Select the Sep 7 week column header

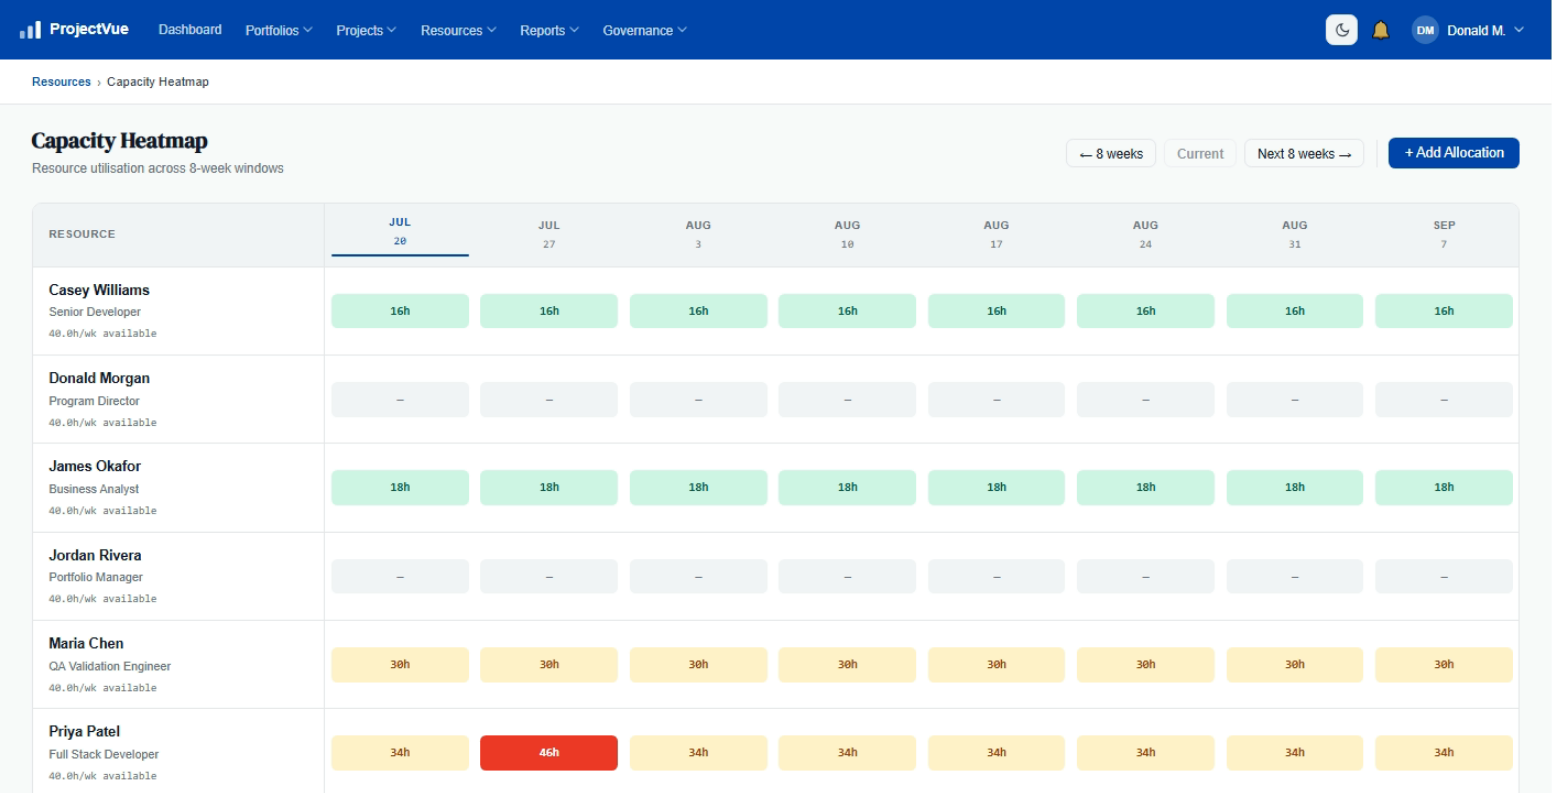(1444, 234)
